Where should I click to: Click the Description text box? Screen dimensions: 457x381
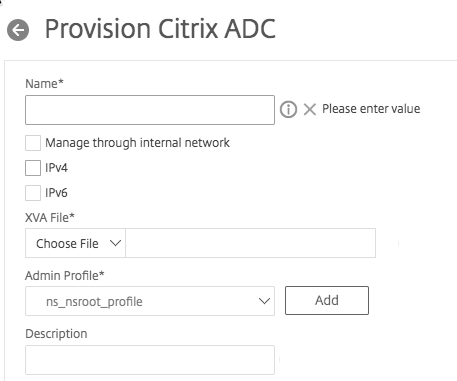pyautogui.click(x=150, y=360)
